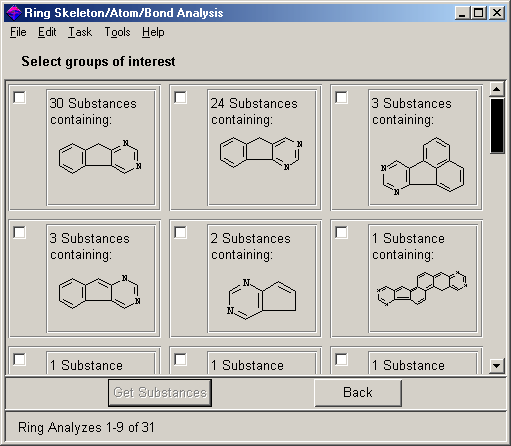Check the 30 Substances group checkbox

[19, 97]
